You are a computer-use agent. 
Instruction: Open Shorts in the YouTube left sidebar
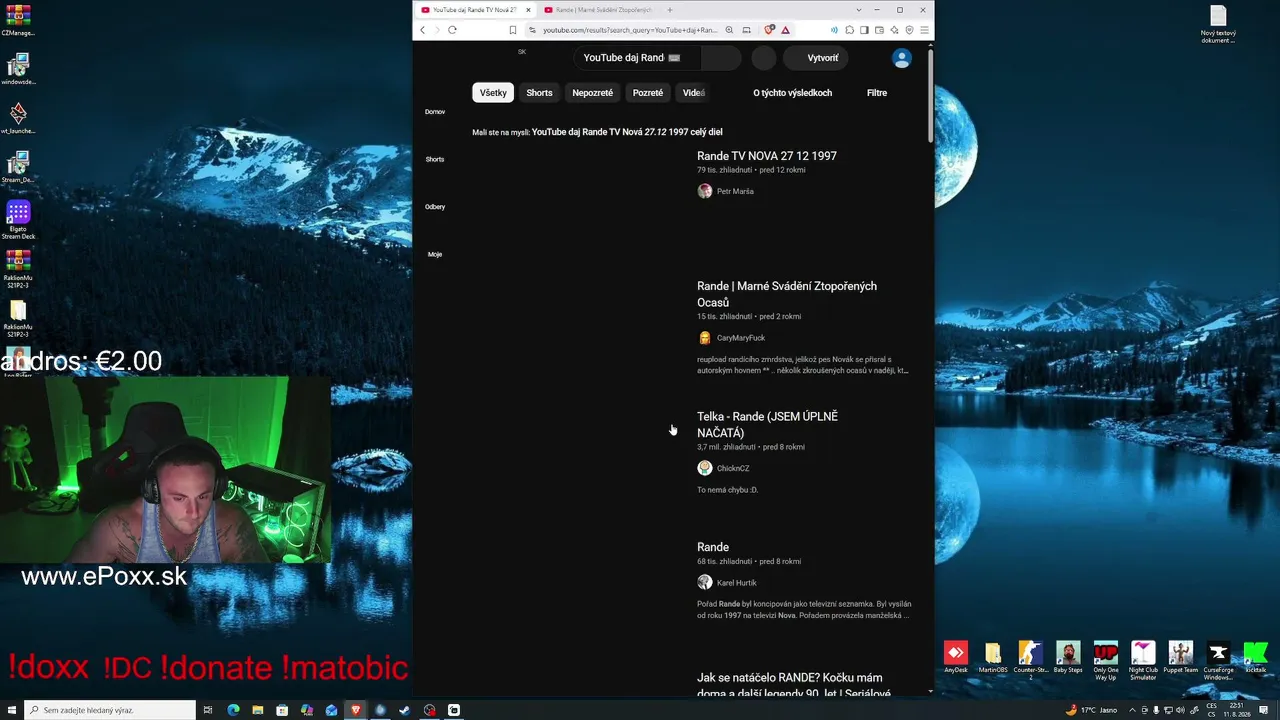click(x=435, y=159)
